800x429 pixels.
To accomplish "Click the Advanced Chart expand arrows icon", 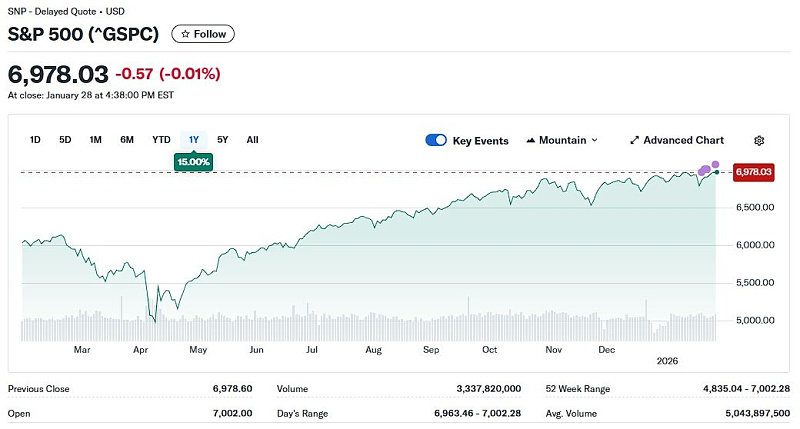I will [x=634, y=141].
